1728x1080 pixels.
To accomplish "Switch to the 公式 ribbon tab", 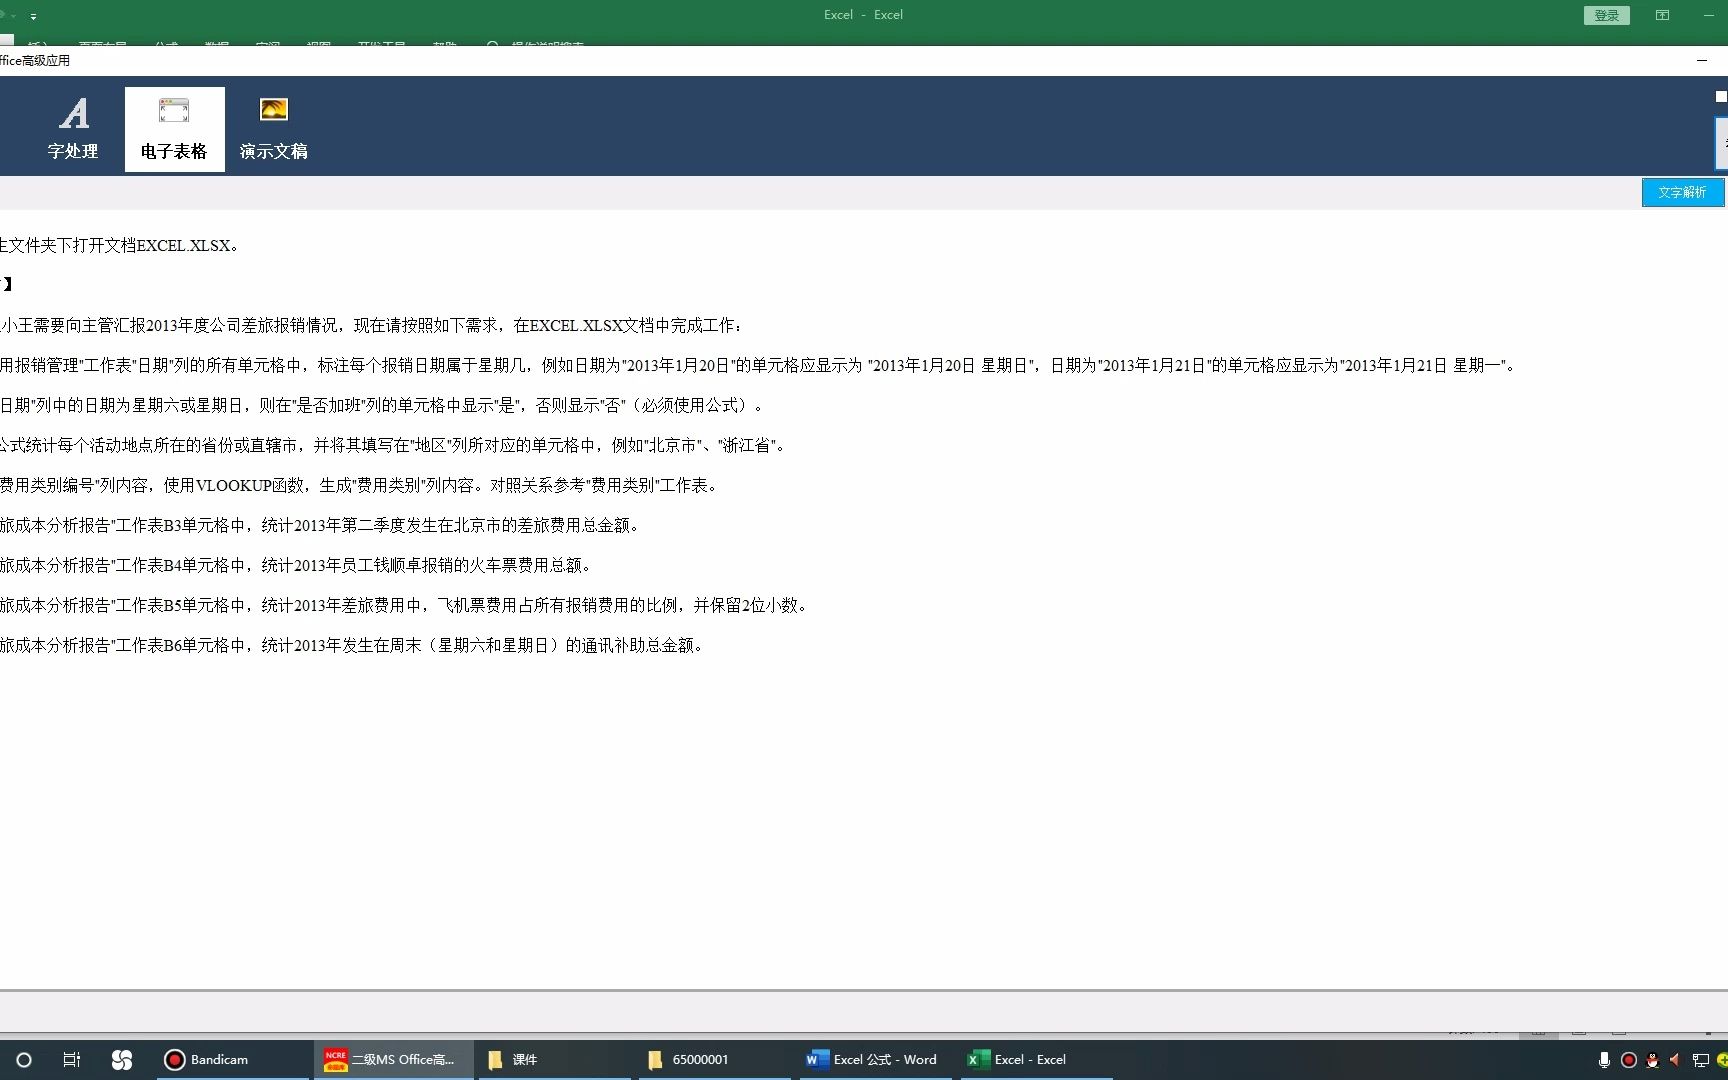I will point(166,45).
